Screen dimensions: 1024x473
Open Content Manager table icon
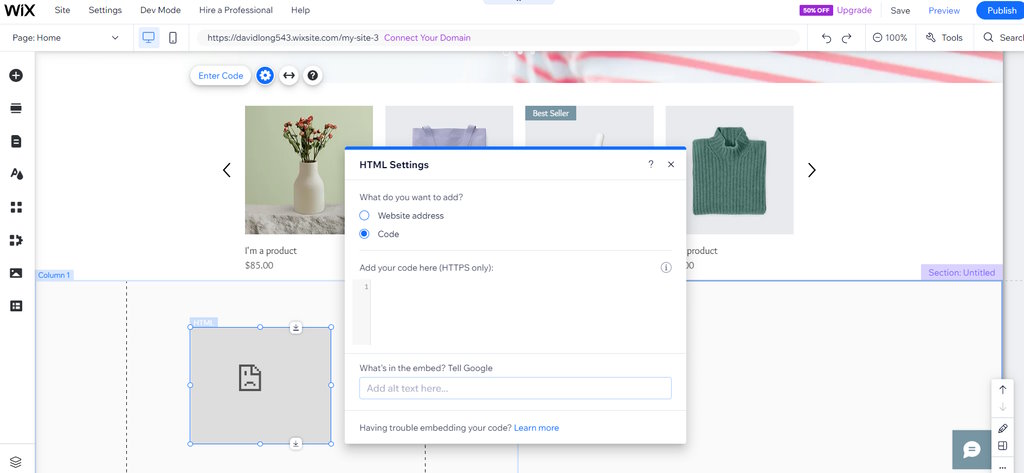(x=16, y=306)
